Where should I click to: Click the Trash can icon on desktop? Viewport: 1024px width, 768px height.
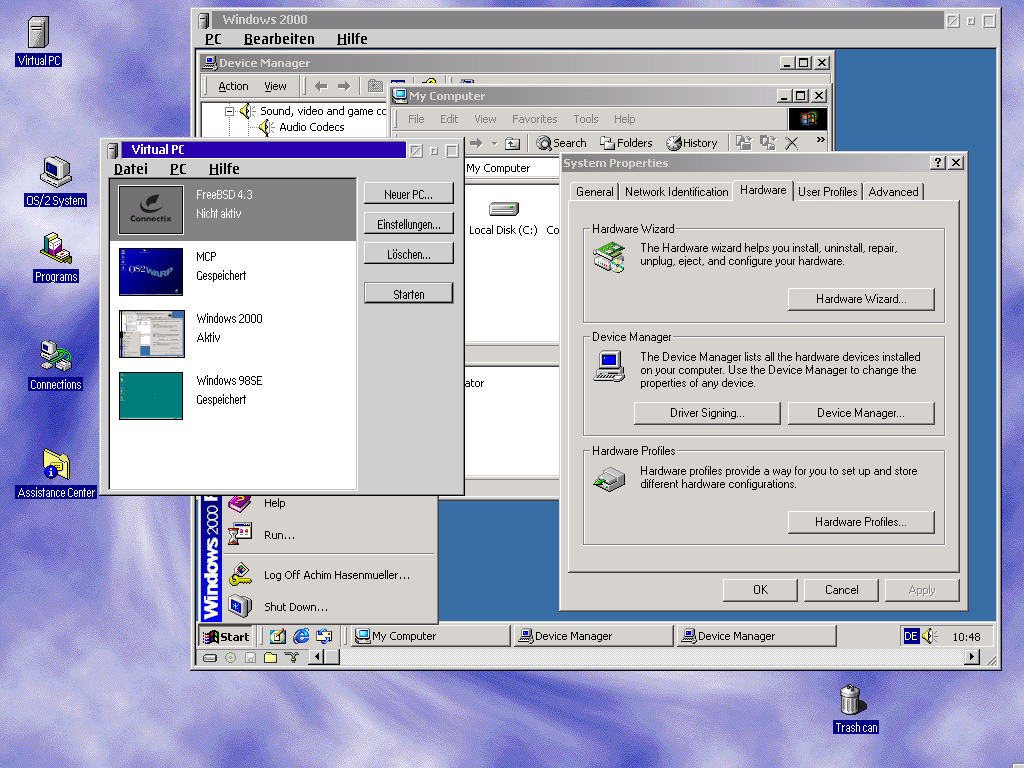[849, 700]
